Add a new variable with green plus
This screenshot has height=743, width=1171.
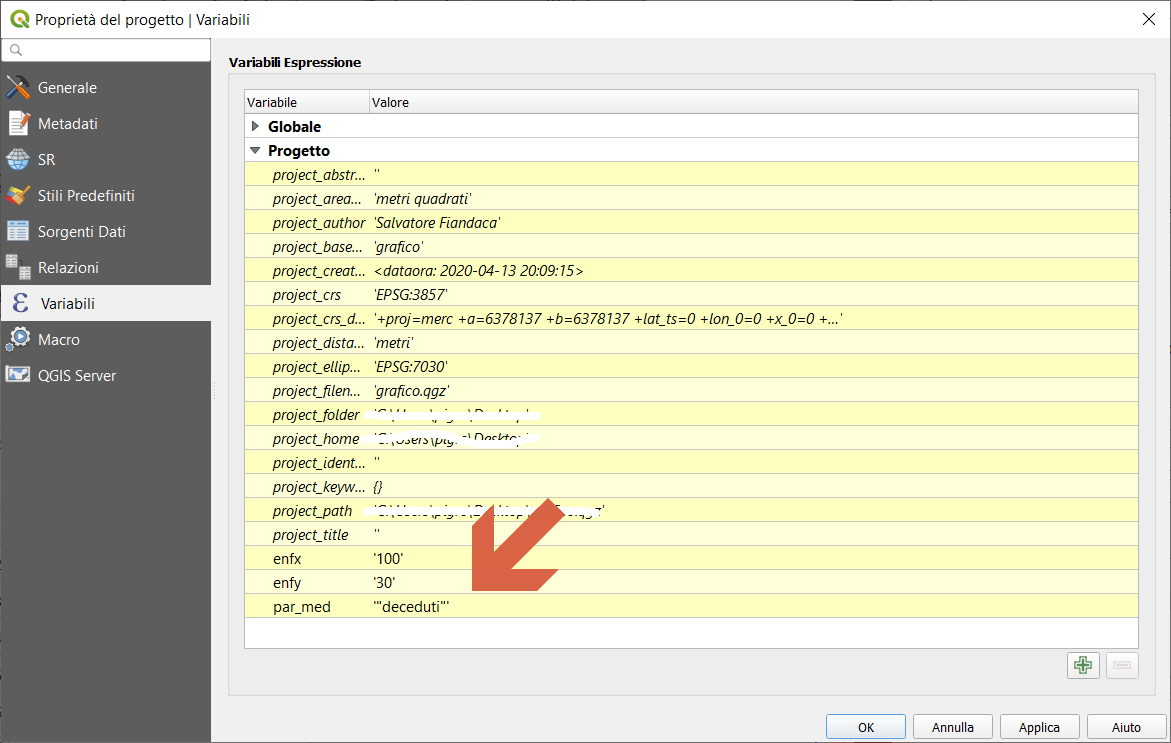pyautogui.click(x=1083, y=665)
